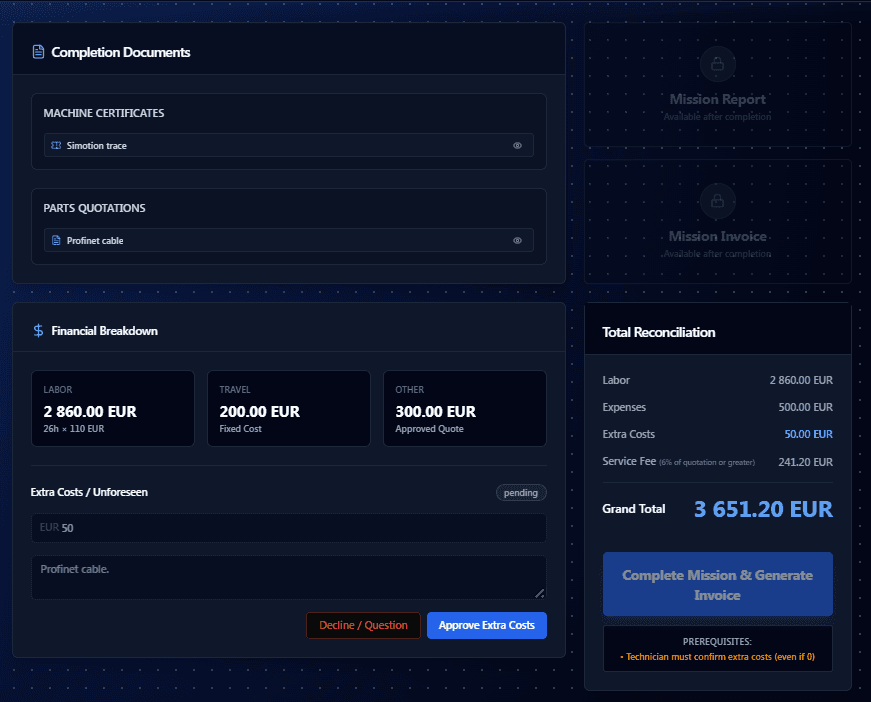
Task: Preview Simotion trace using eye icon
Action: [x=517, y=146]
